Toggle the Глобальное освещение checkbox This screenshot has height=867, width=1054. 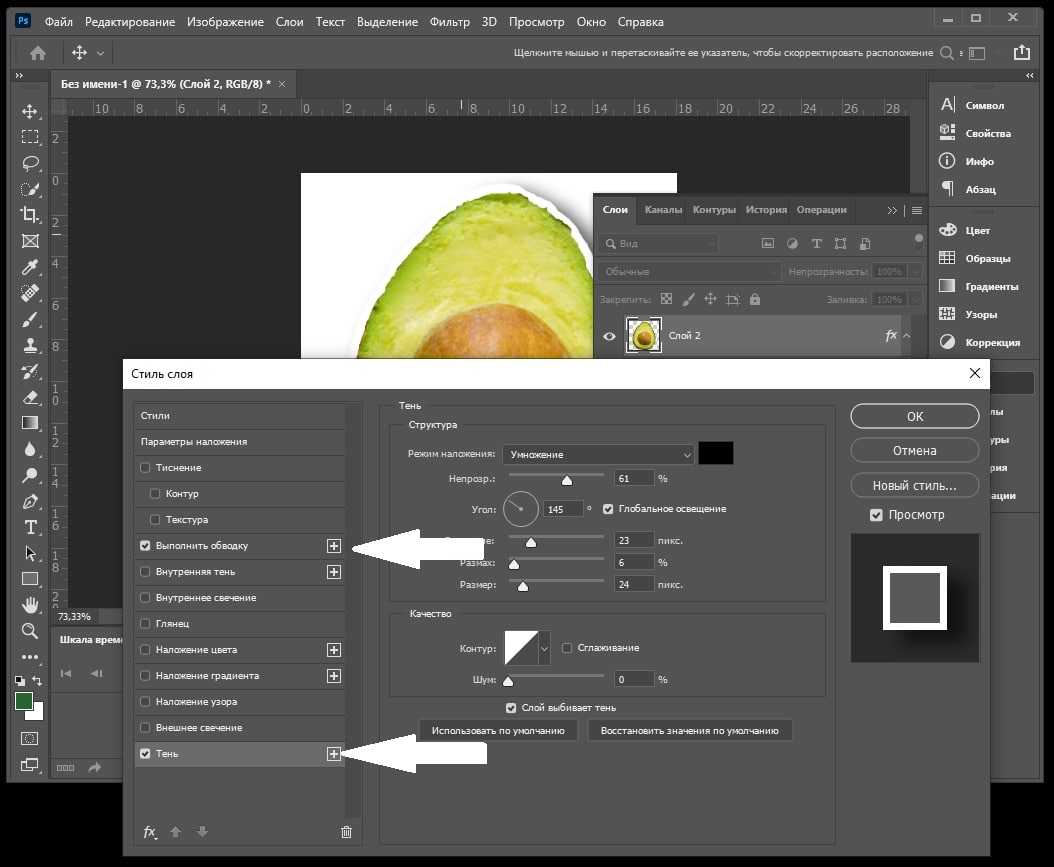coord(609,509)
